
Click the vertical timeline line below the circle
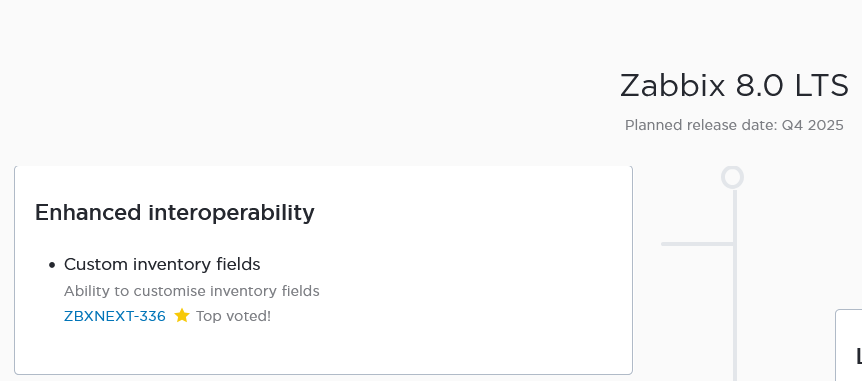734,285
